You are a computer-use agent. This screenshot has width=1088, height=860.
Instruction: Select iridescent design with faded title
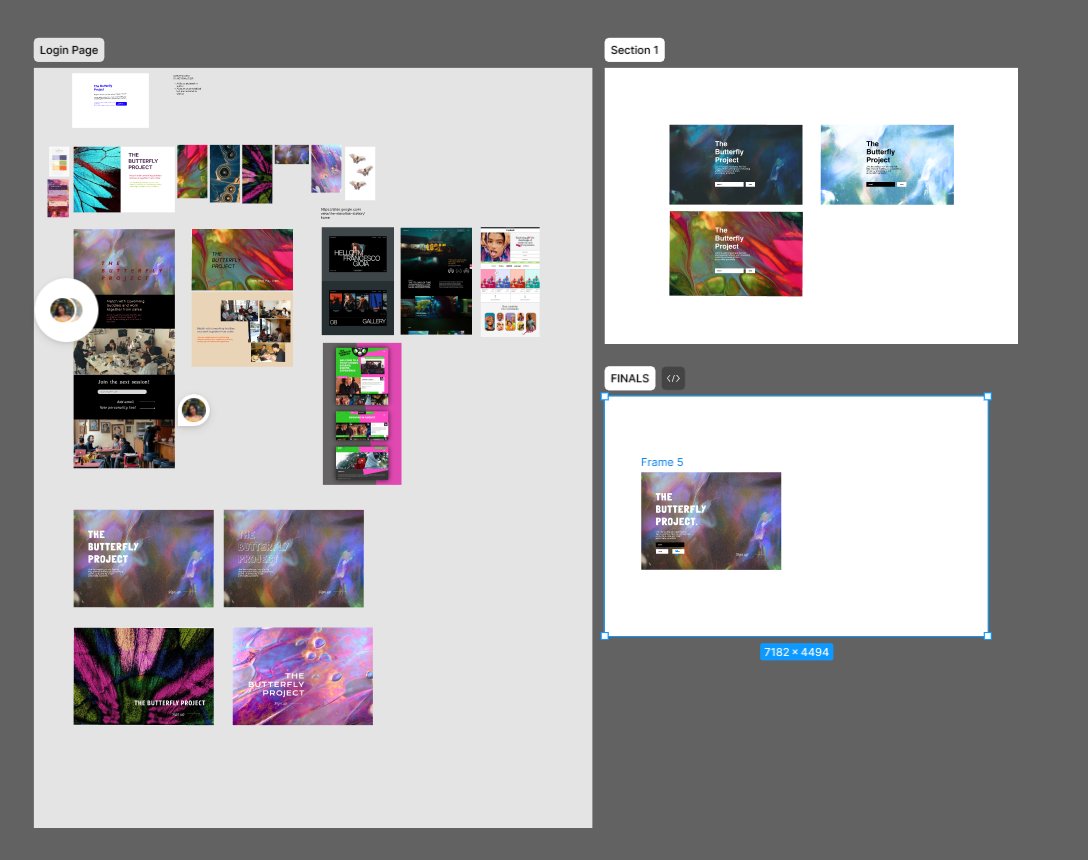pos(294,559)
